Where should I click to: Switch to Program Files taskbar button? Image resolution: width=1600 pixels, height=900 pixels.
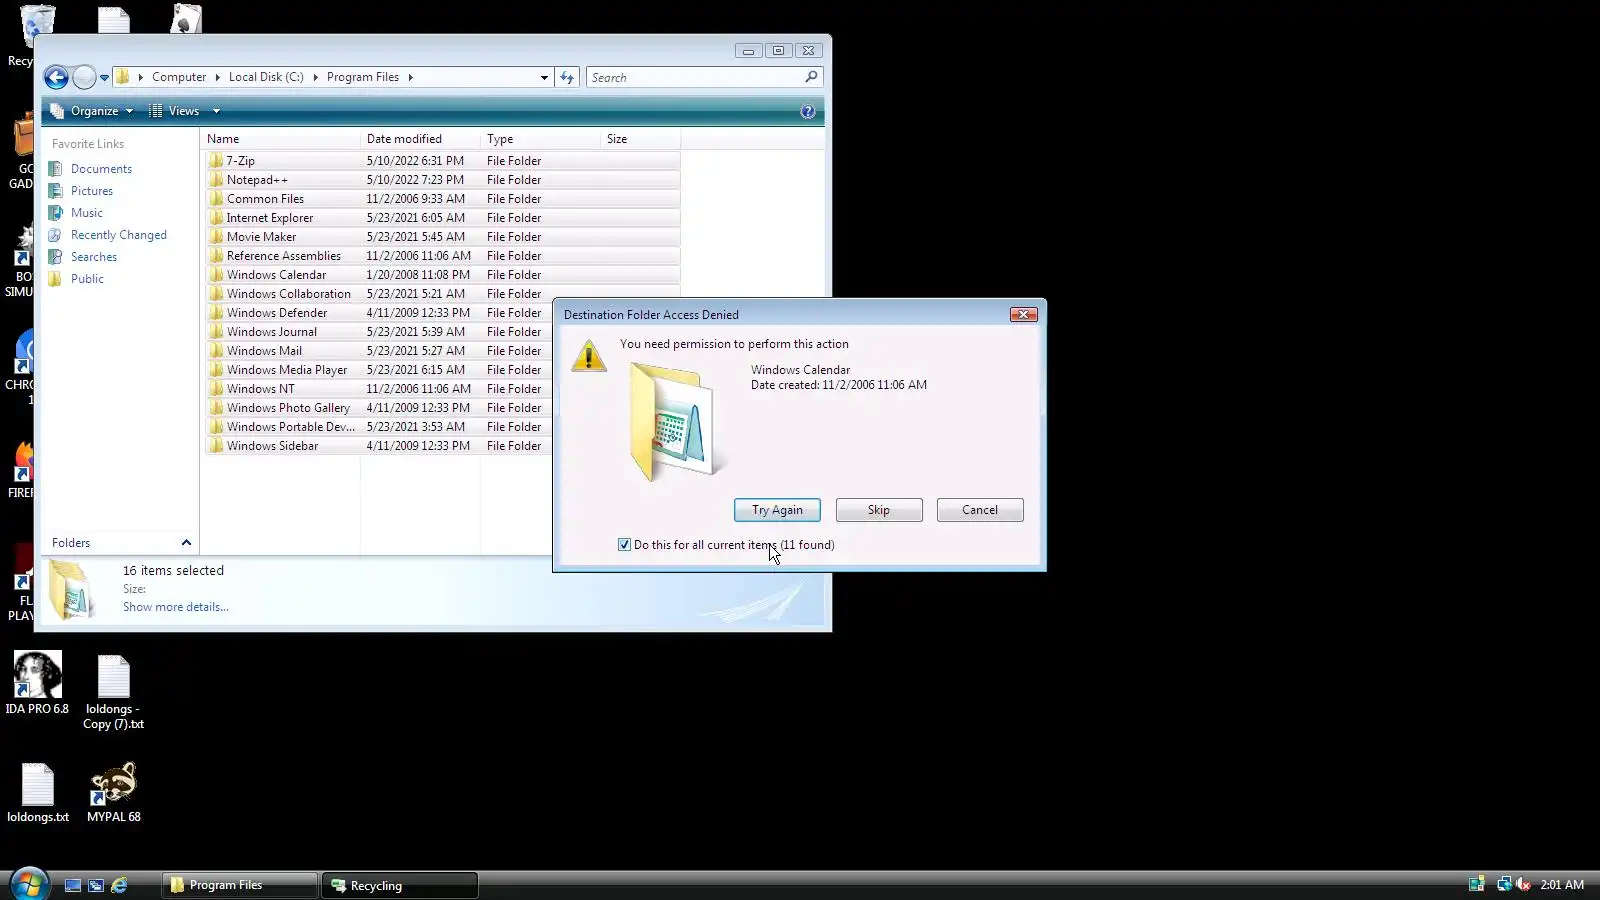coord(240,885)
